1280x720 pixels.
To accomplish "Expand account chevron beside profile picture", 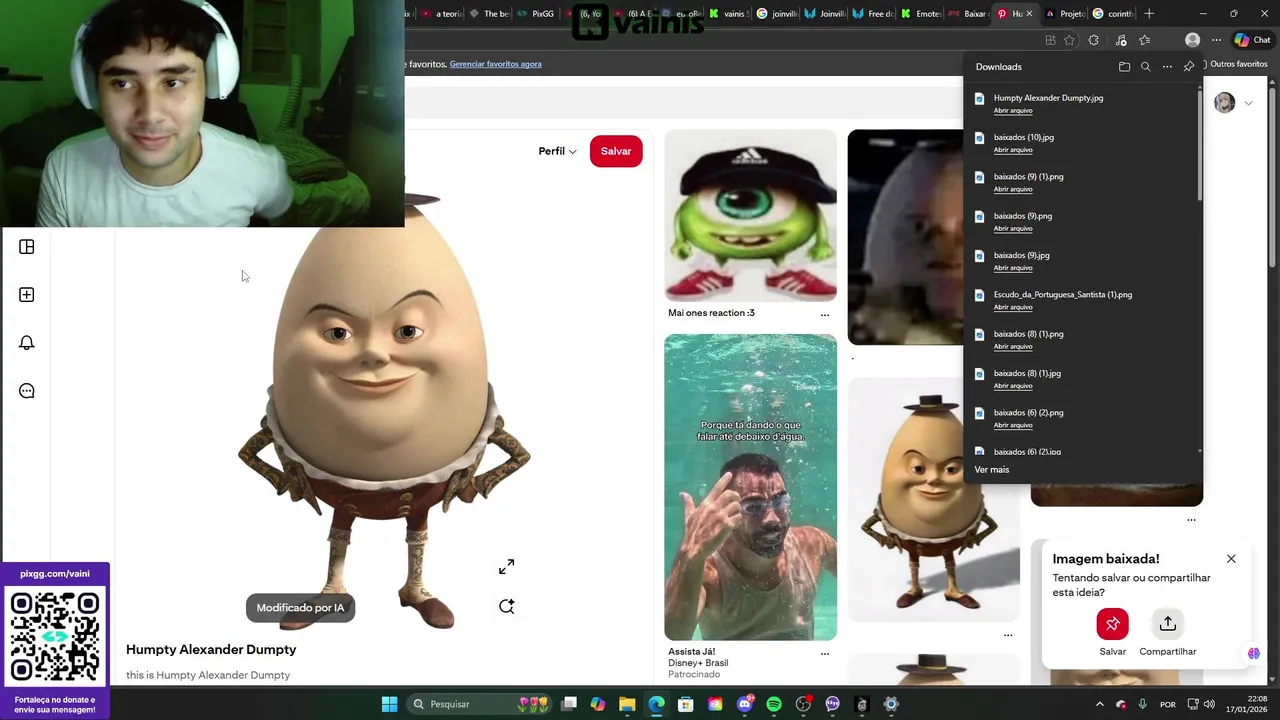I will click(1248, 103).
